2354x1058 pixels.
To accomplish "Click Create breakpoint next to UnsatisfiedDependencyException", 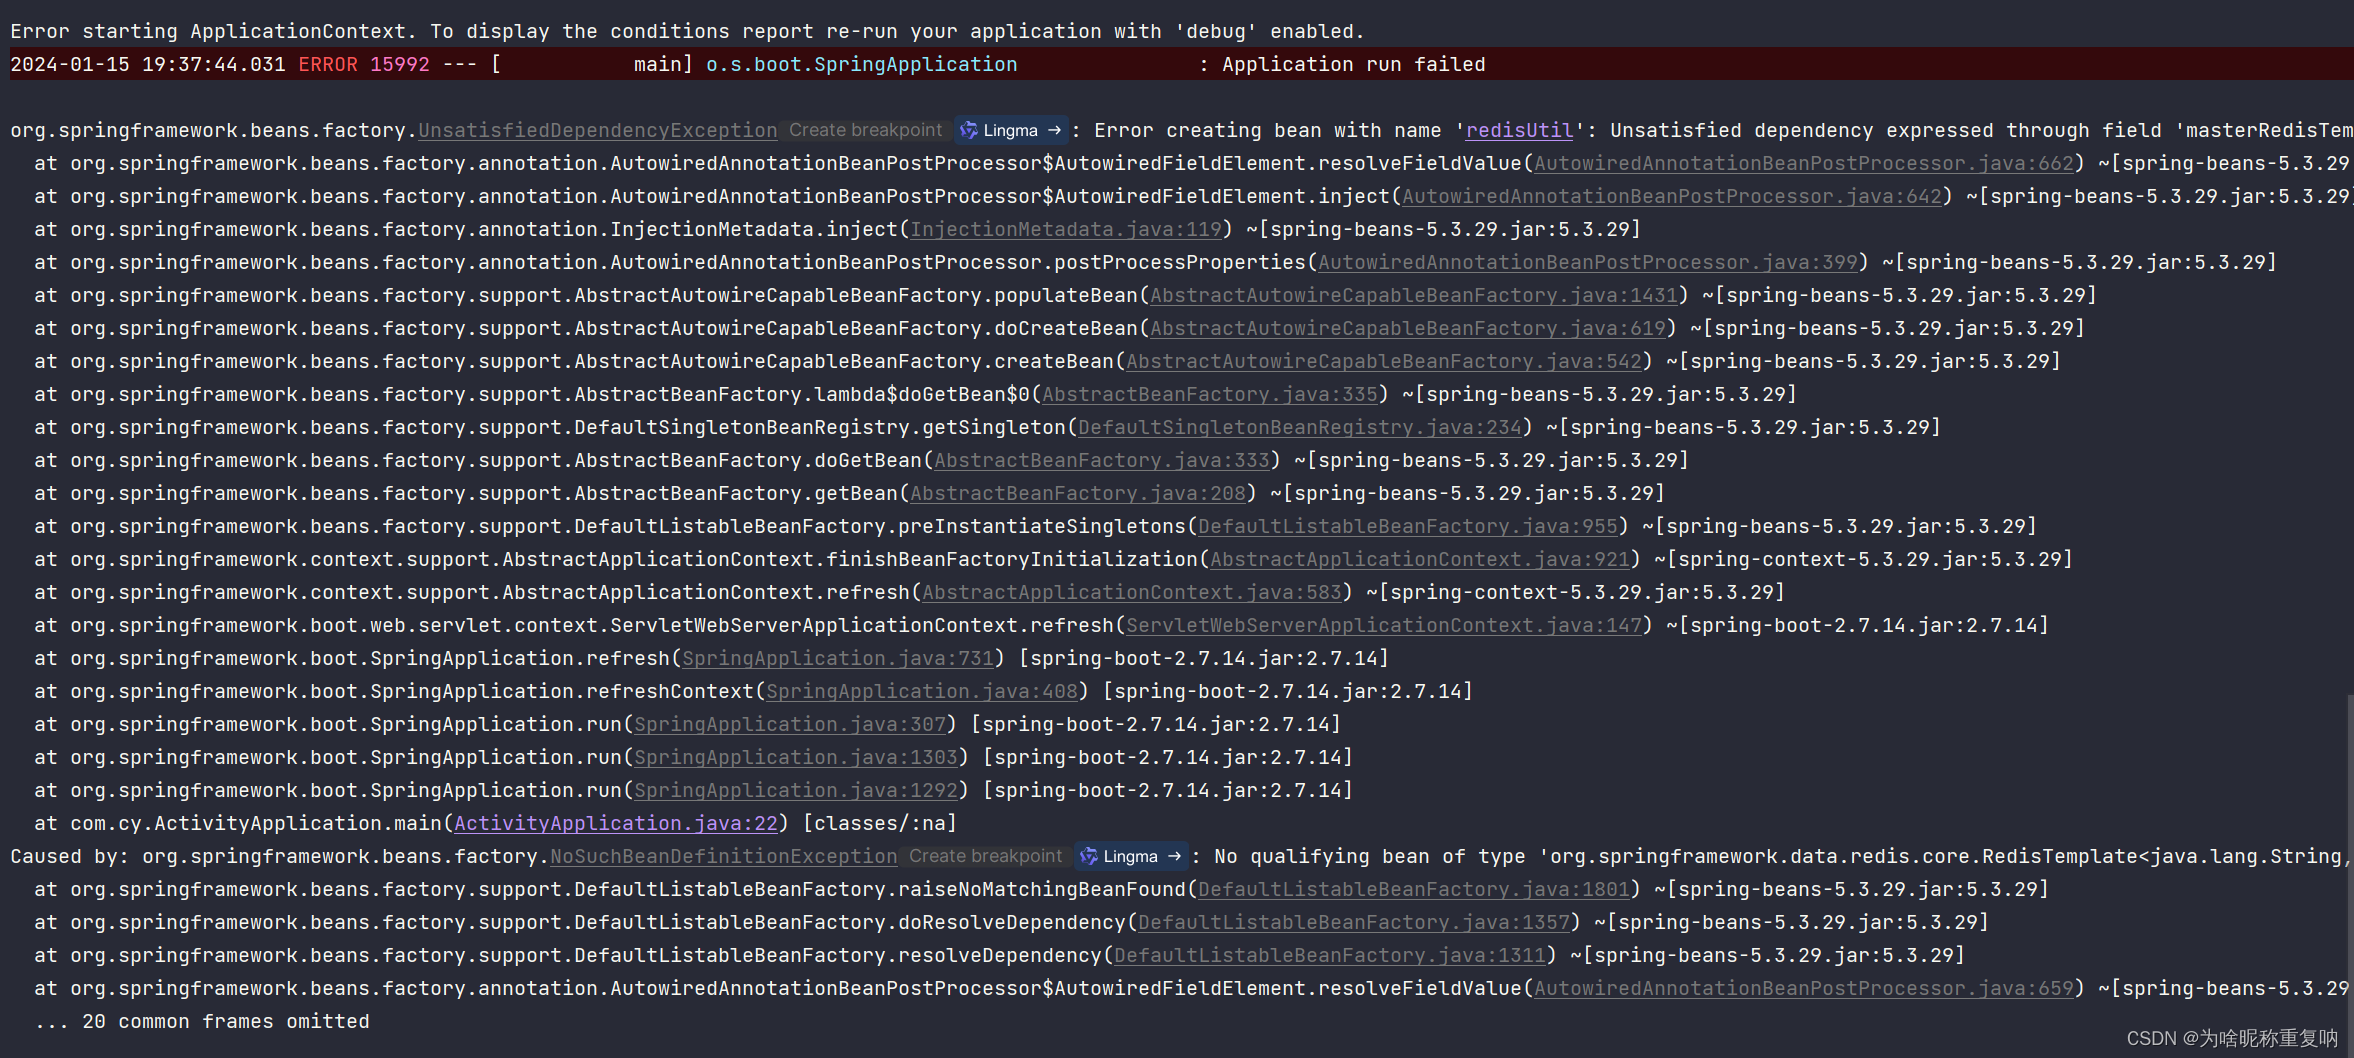I will [865, 130].
